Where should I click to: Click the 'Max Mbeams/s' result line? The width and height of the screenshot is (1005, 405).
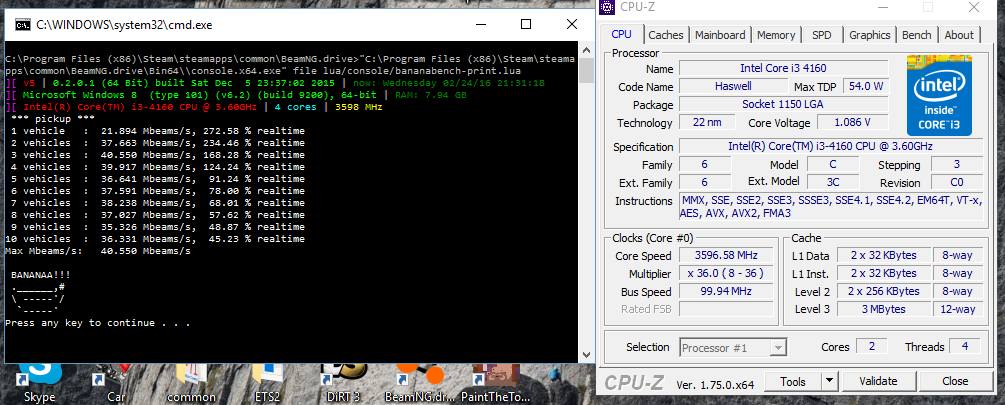coord(97,251)
